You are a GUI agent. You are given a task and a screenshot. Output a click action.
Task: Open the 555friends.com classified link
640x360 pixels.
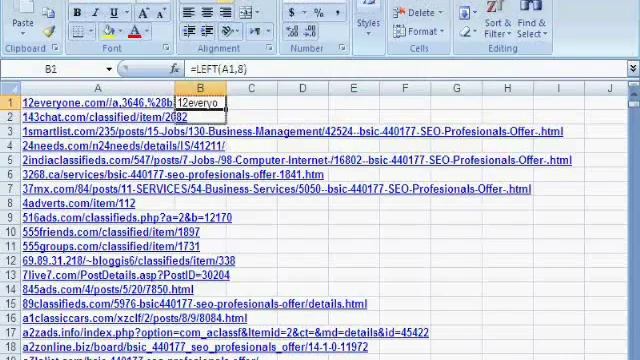point(111,232)
